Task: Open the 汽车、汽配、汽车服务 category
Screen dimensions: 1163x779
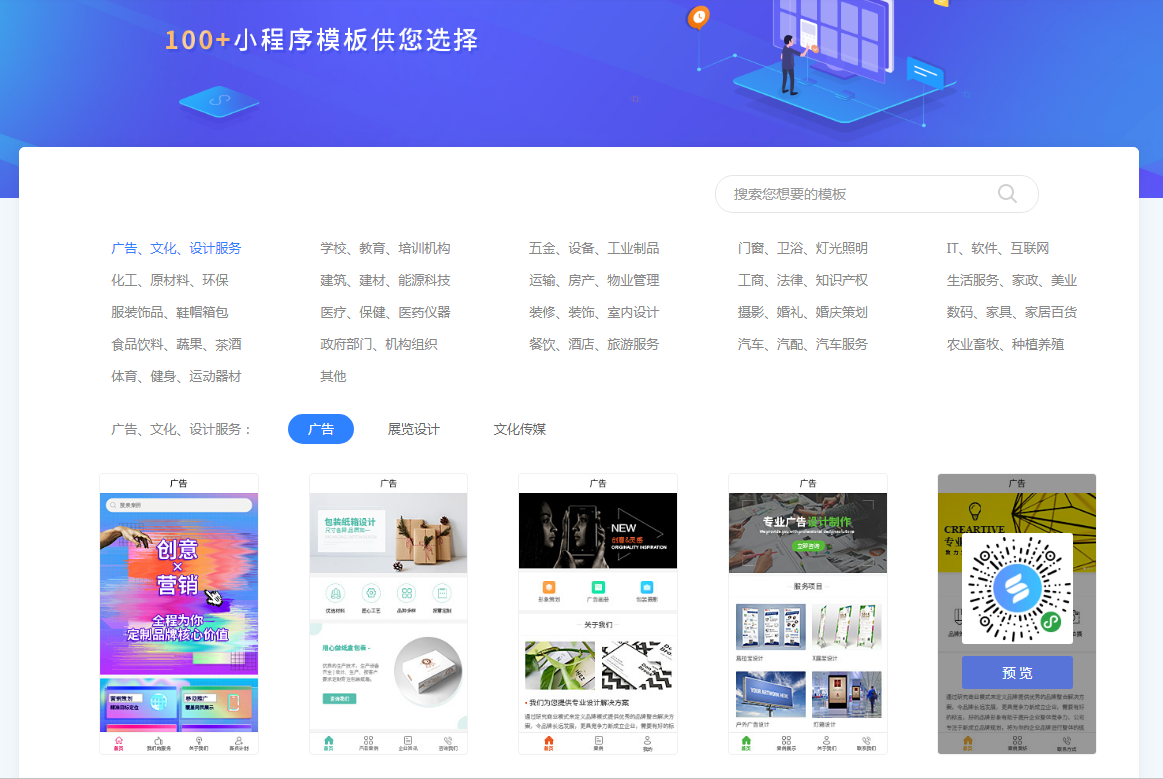Action: 803,344
